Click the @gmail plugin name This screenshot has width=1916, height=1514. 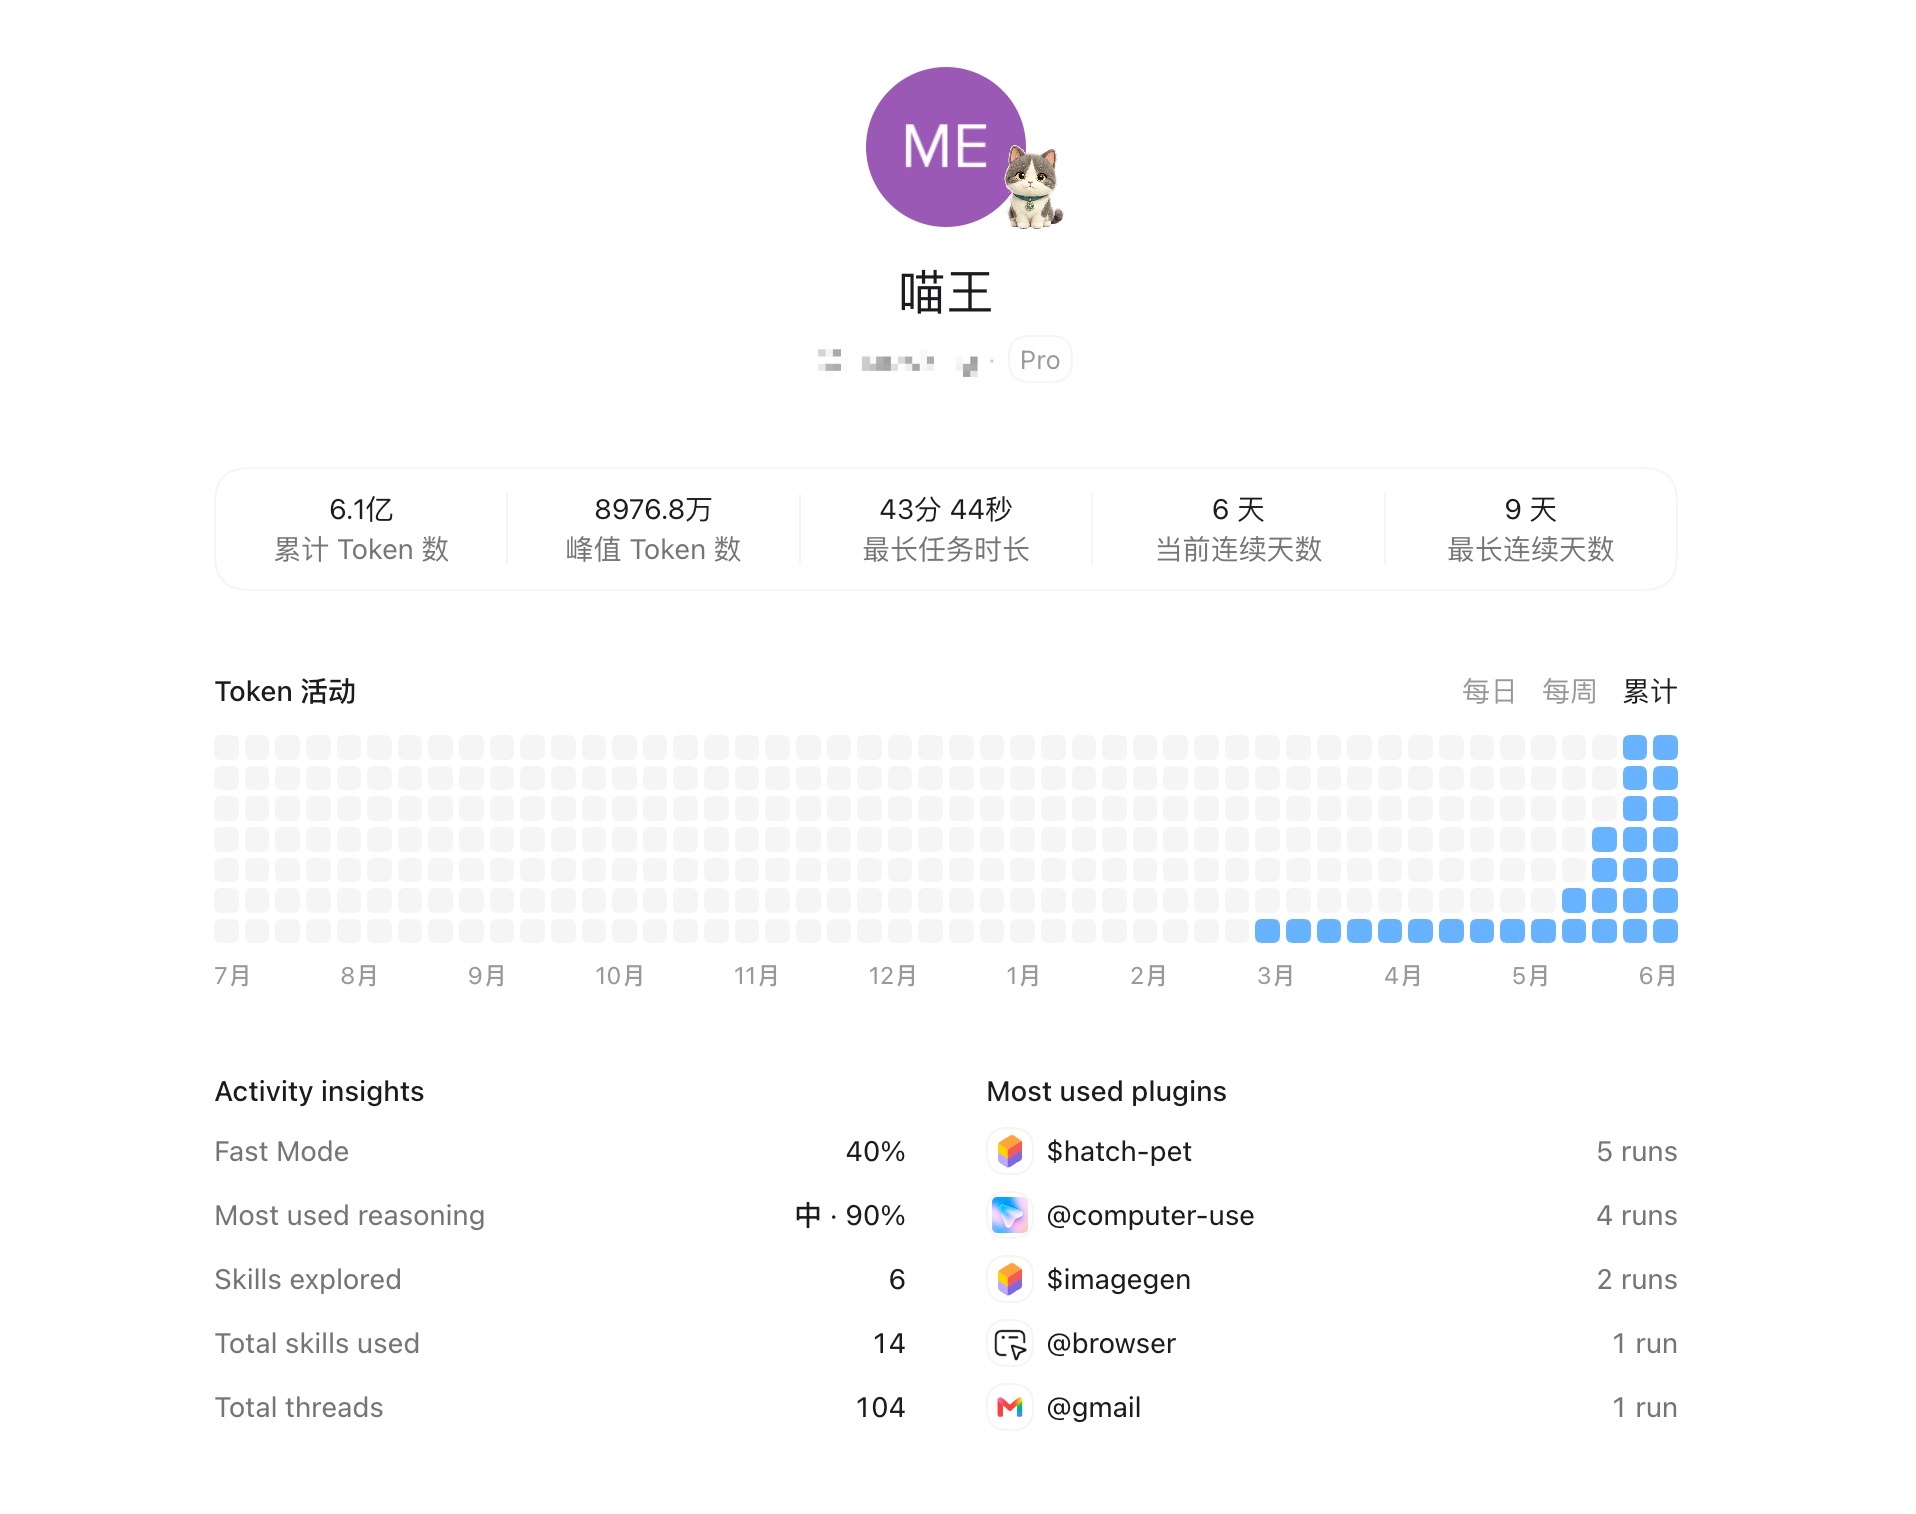click(1094, 1407)
